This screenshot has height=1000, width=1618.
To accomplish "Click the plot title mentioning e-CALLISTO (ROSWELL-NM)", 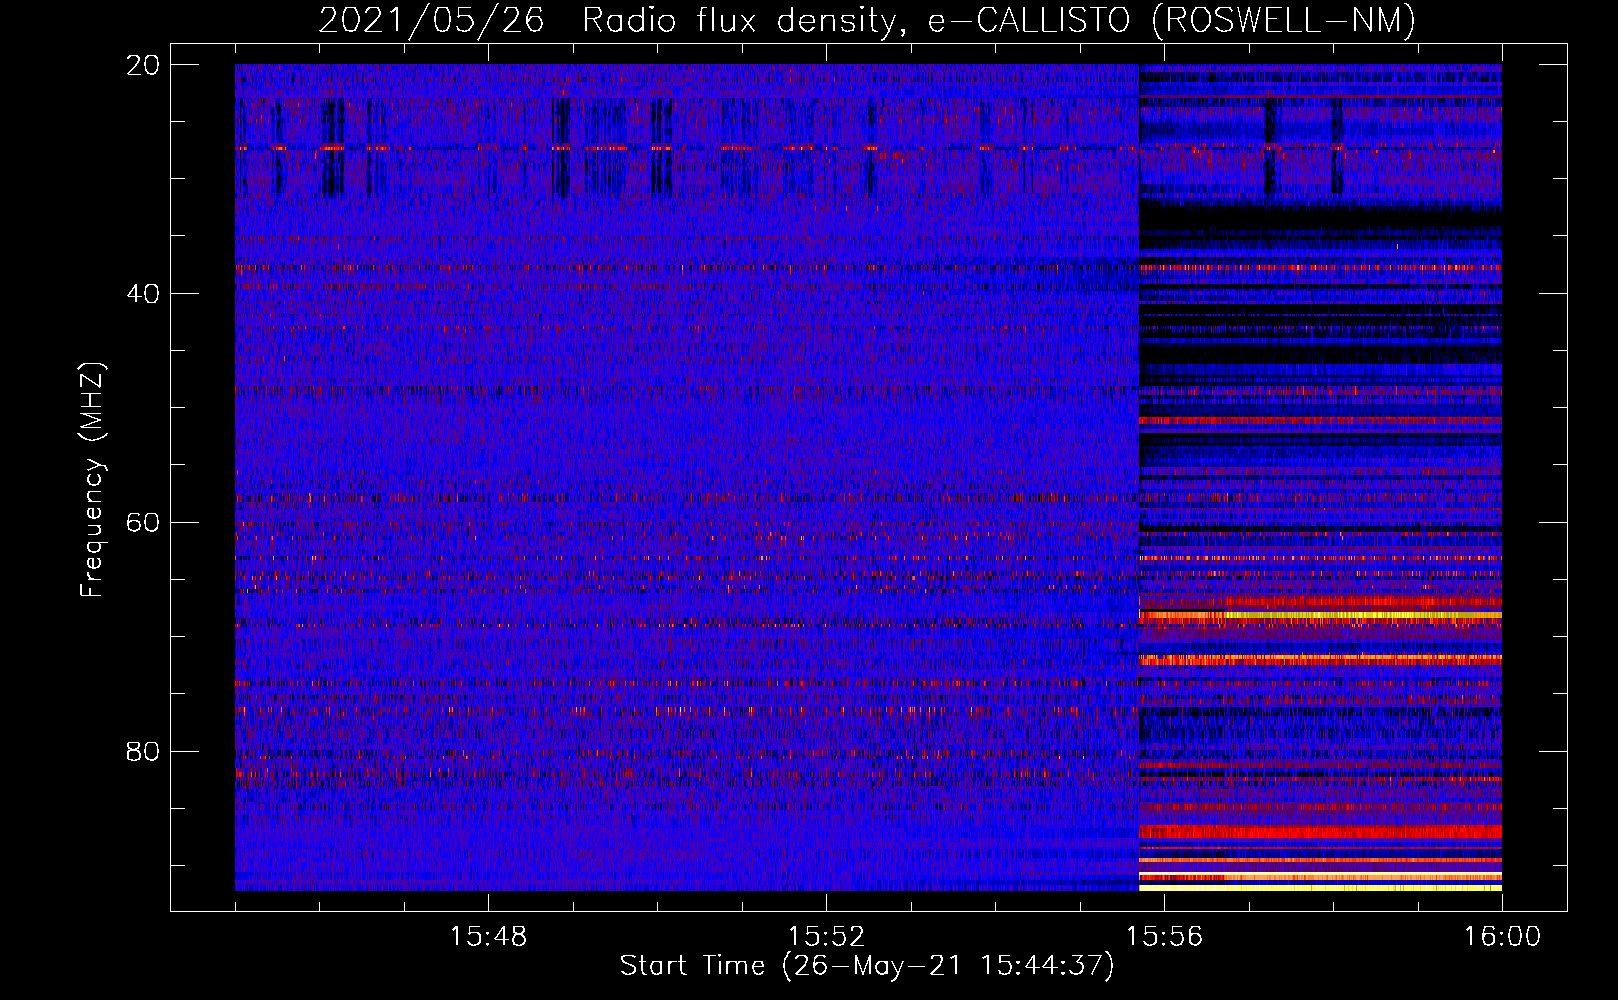I will tap(867, 20).
